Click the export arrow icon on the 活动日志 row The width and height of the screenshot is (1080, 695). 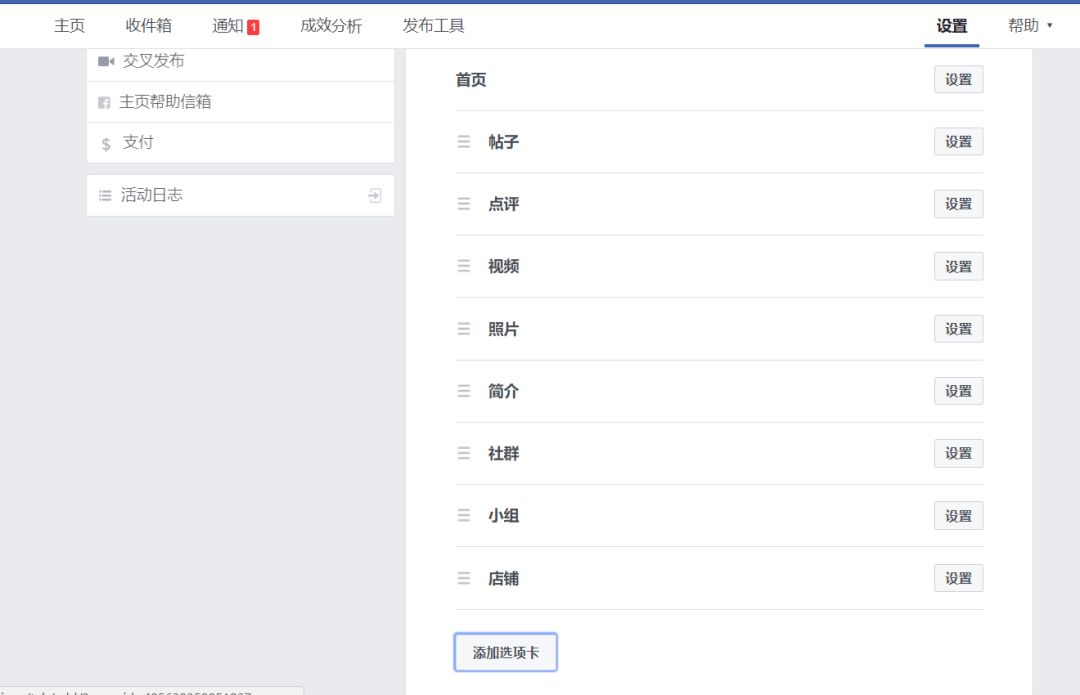pyautogui.click(x=373, y=195)
